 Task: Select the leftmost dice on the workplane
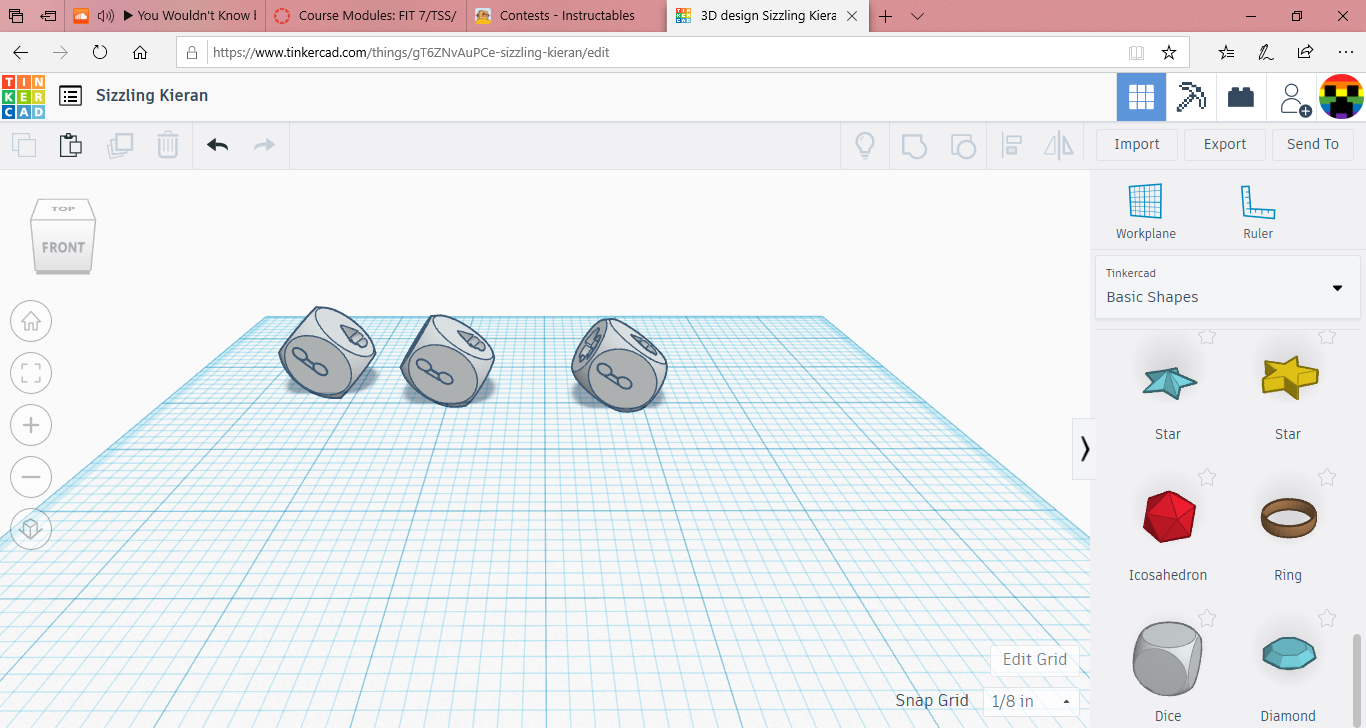point(326,353)
